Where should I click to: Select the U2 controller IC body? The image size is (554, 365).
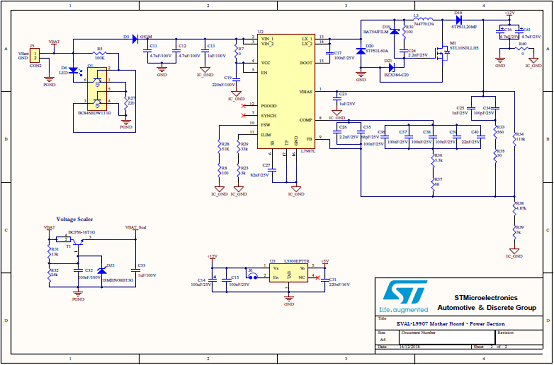point(285,92)
